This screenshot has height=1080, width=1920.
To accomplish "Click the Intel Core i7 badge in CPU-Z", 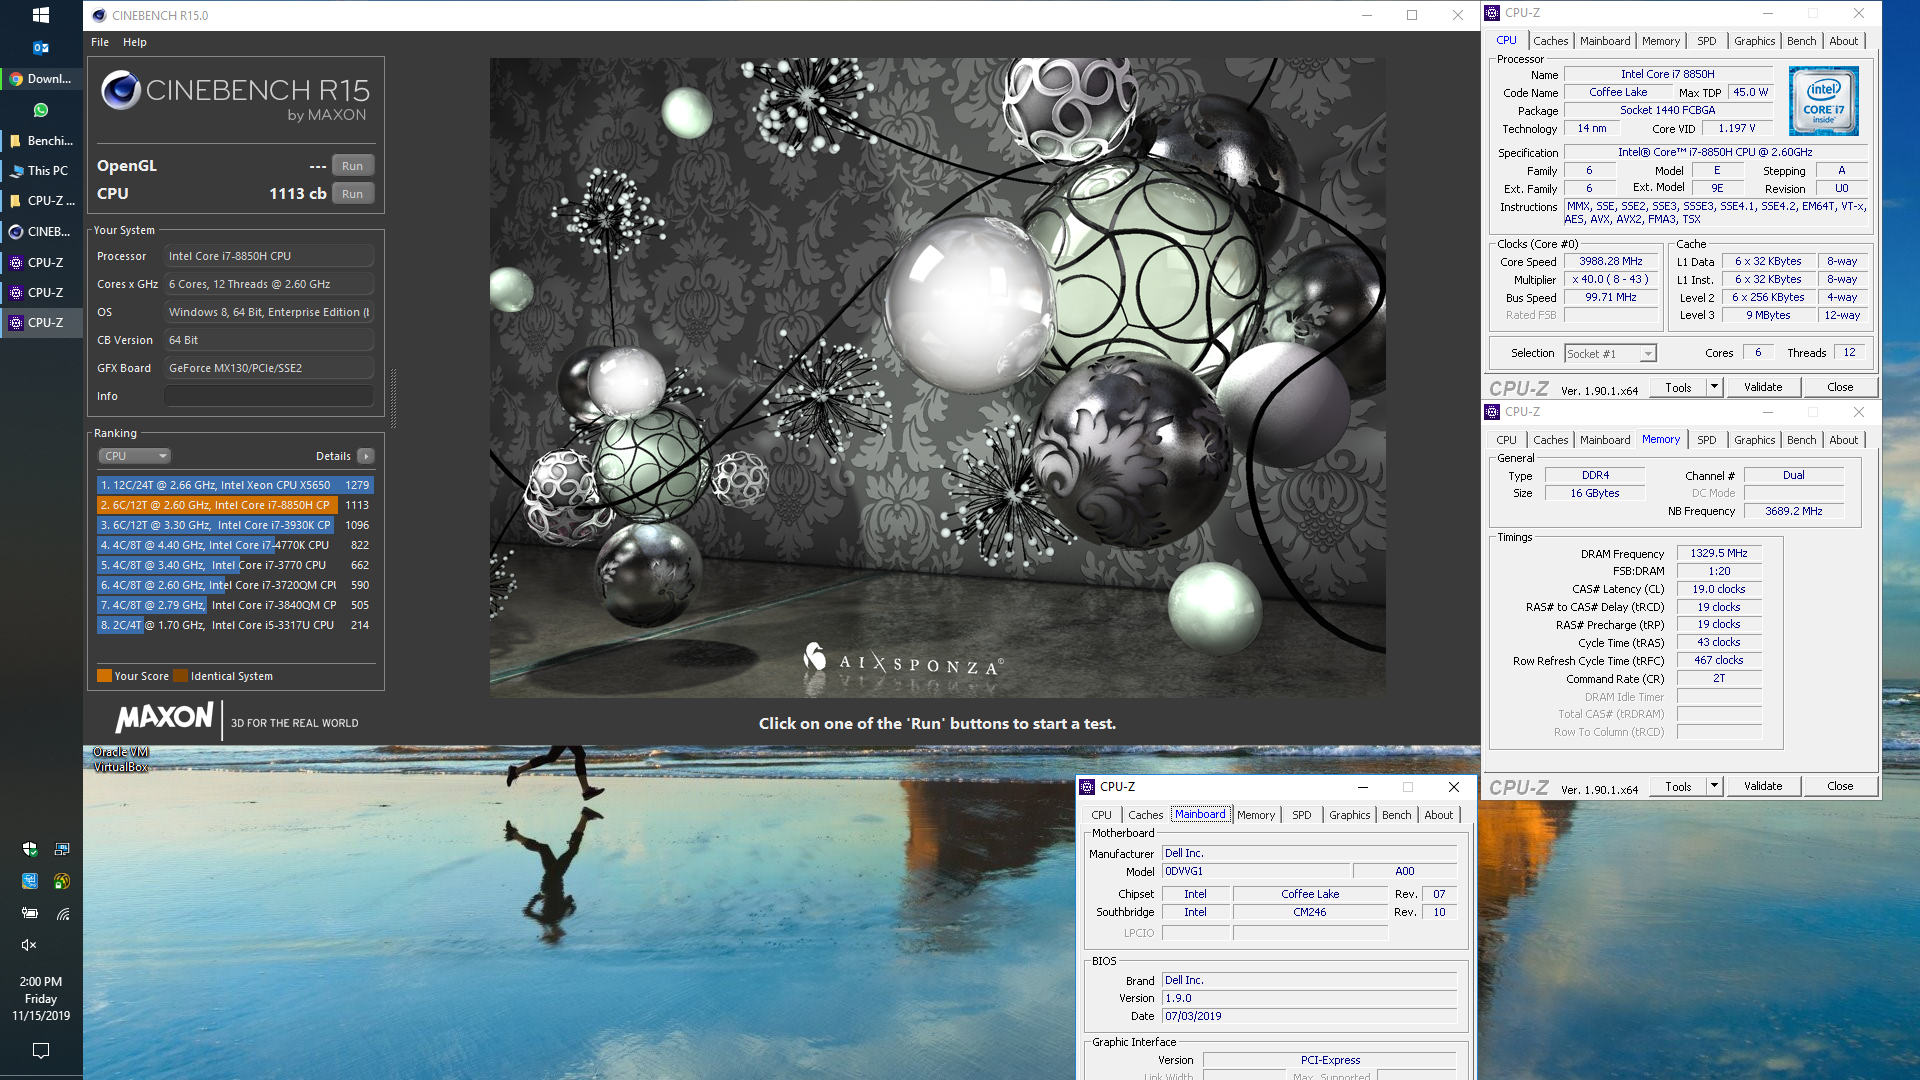I will pos(1823,101).
